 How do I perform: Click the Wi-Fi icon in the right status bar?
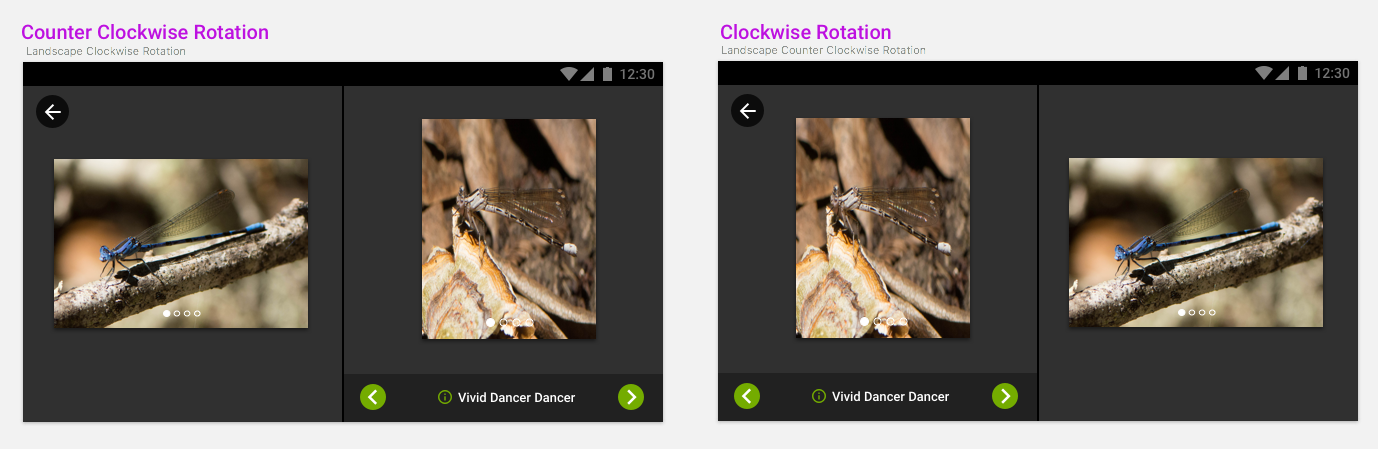pyautogui.click(x=1264, y=73)
